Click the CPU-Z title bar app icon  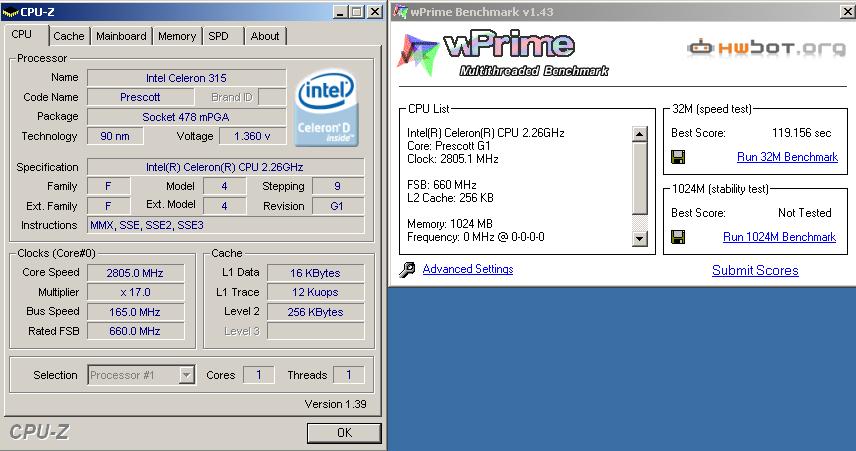tap(11, 11)
